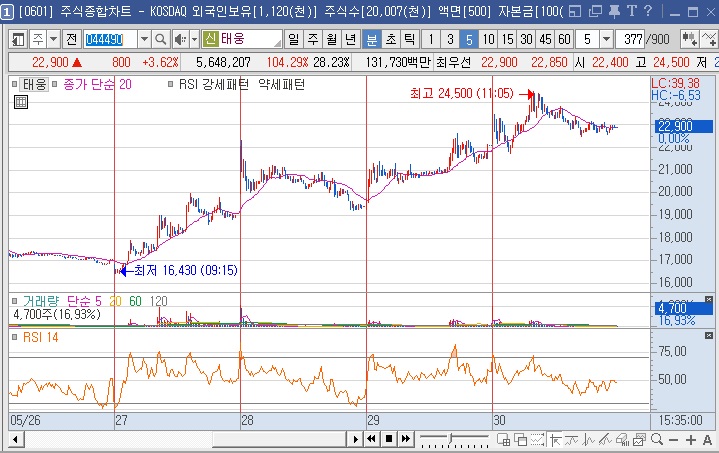This screenshot has height=453, width=719.
Task: Click the vertical line wave tool icon
Action: coord(589,440)
